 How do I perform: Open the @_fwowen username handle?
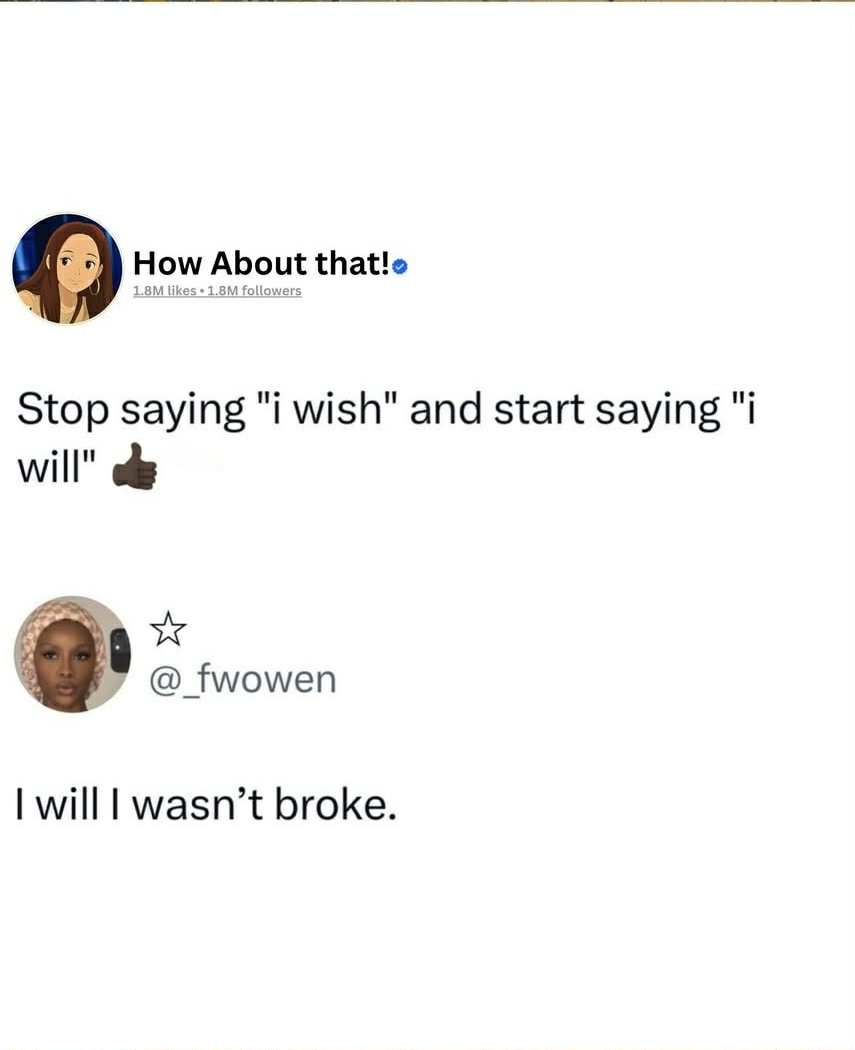coord(242,679)
